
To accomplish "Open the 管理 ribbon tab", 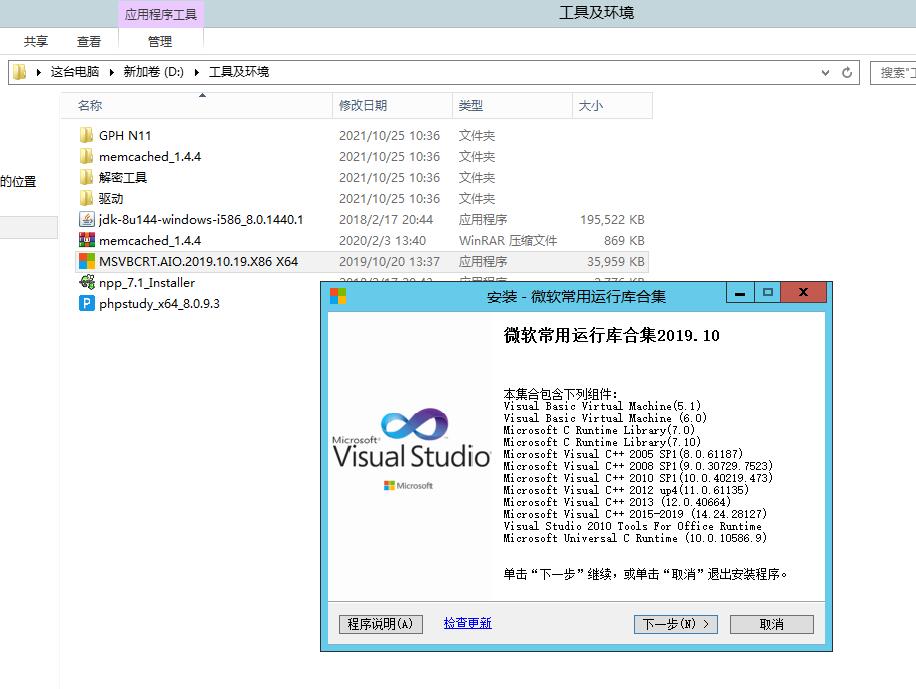I will [160, 41].
